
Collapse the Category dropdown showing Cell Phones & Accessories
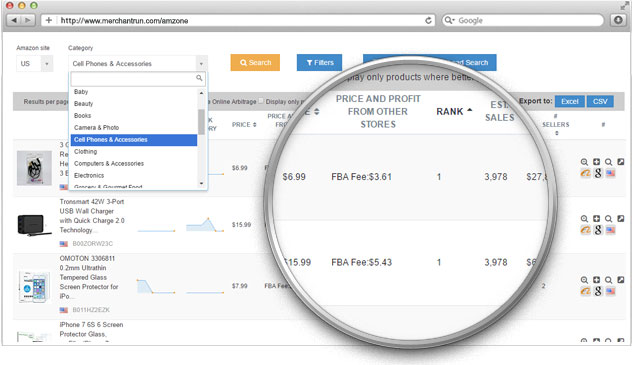138,64
